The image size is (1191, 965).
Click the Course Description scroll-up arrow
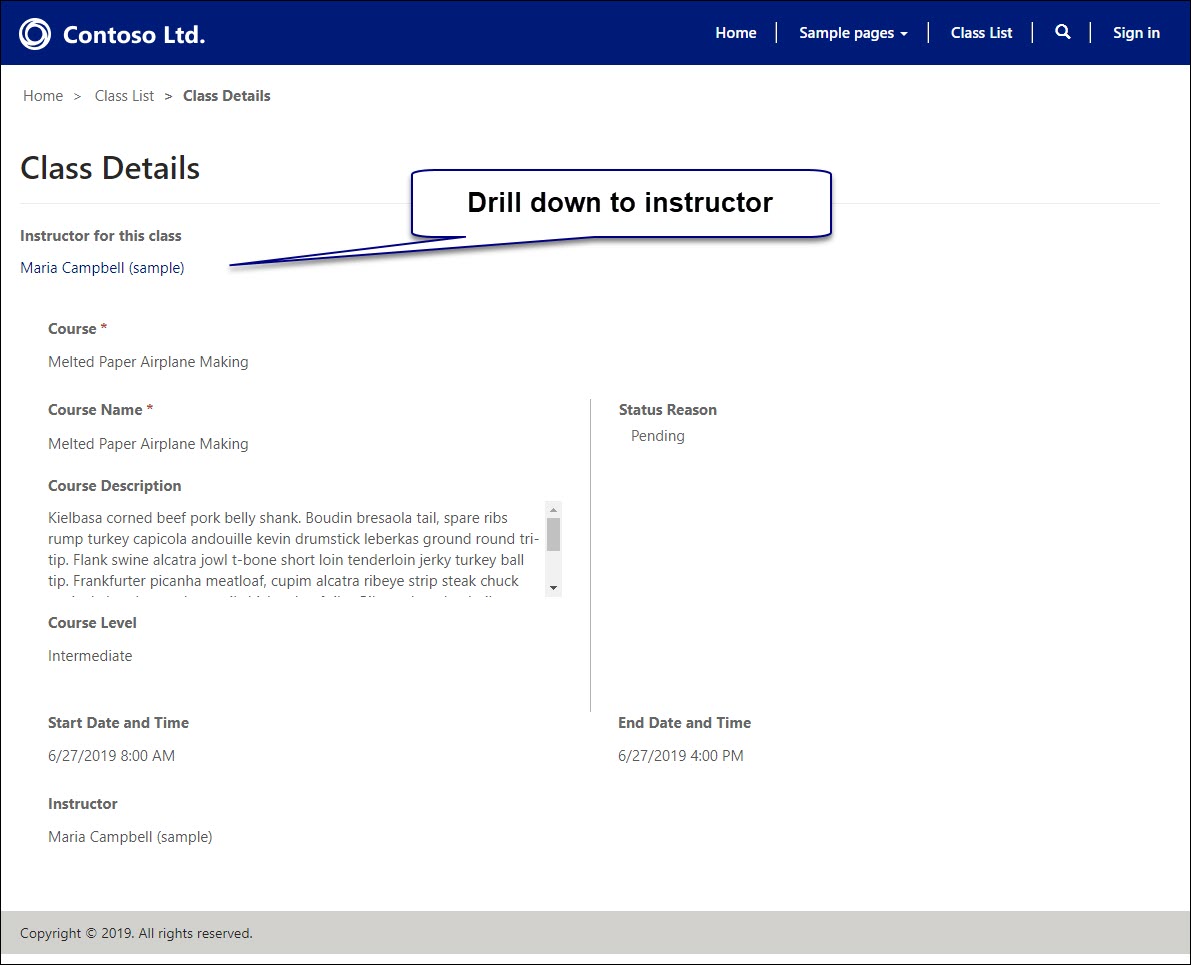553,510
